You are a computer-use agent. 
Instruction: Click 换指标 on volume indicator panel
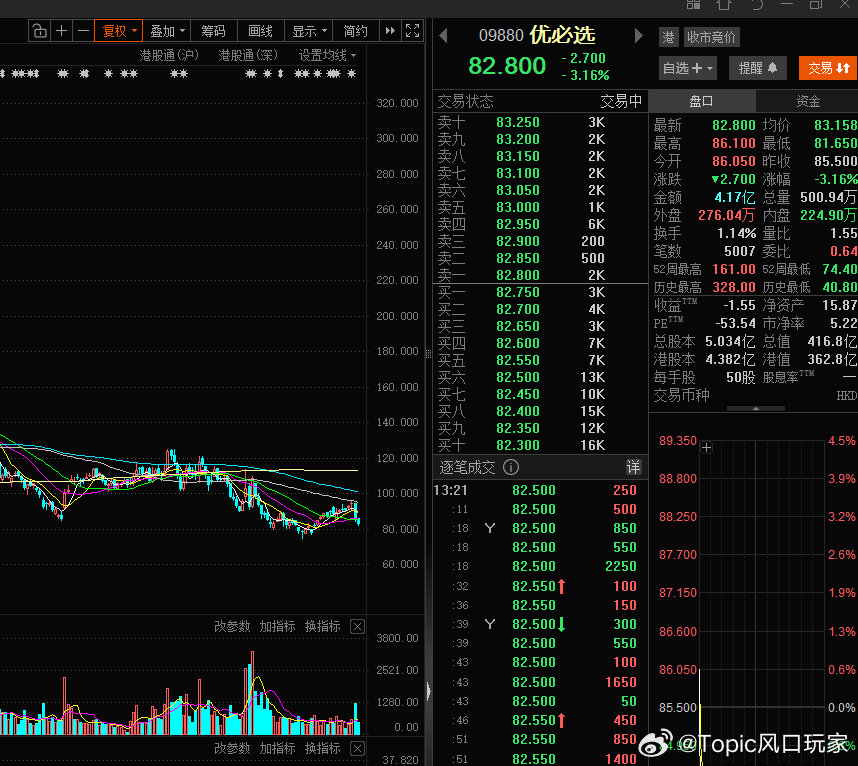pos(322,626)
